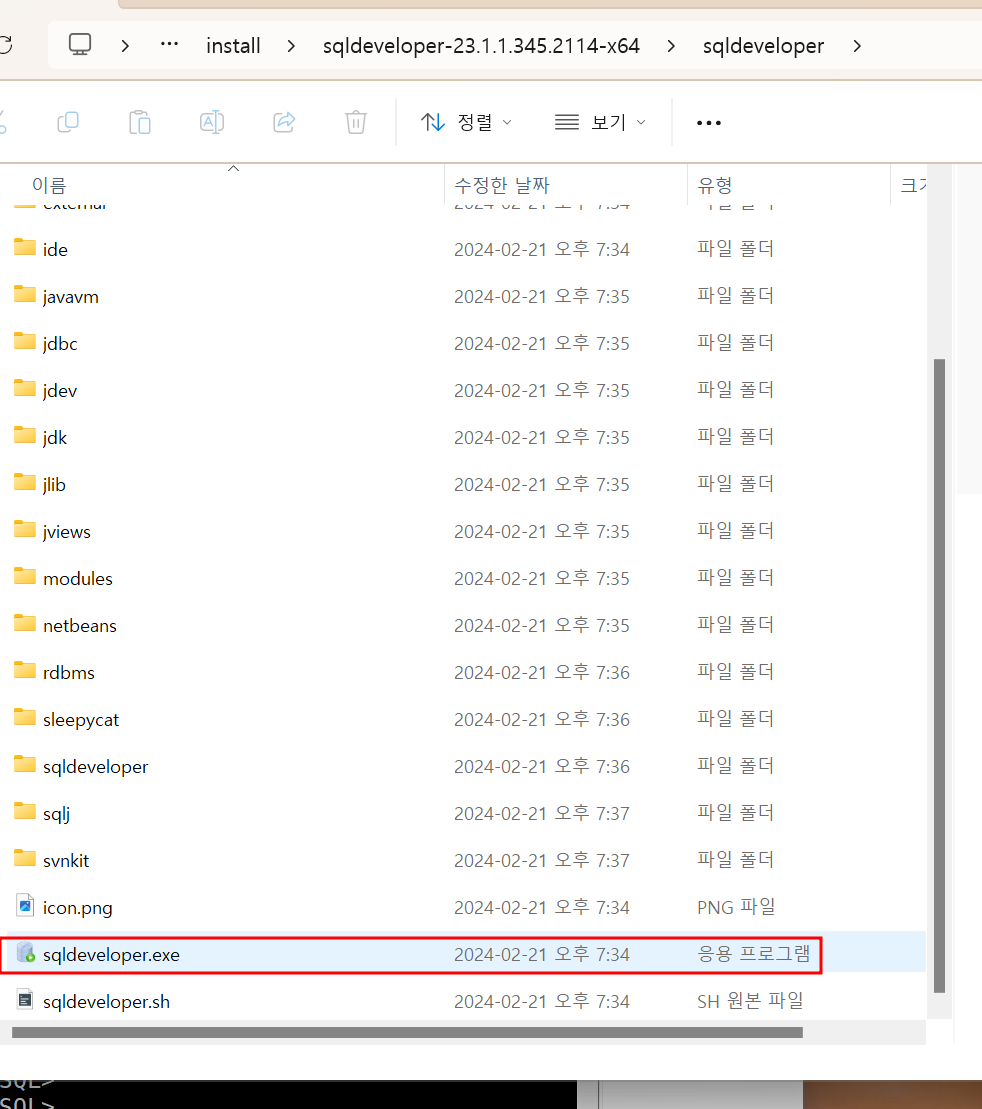Go to sqldeveloper-23.1.1.345.2114-x64 breadcrumb

coord(481,46)
